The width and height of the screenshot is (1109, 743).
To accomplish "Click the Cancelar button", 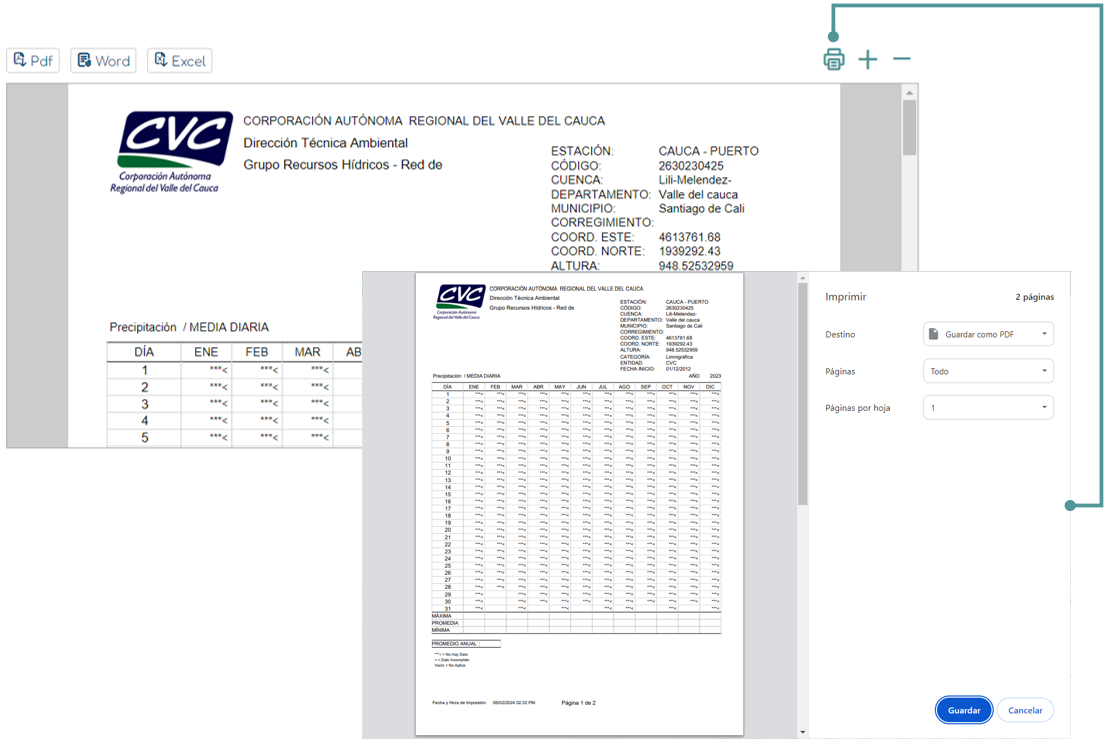I will tap(1025, 710).
